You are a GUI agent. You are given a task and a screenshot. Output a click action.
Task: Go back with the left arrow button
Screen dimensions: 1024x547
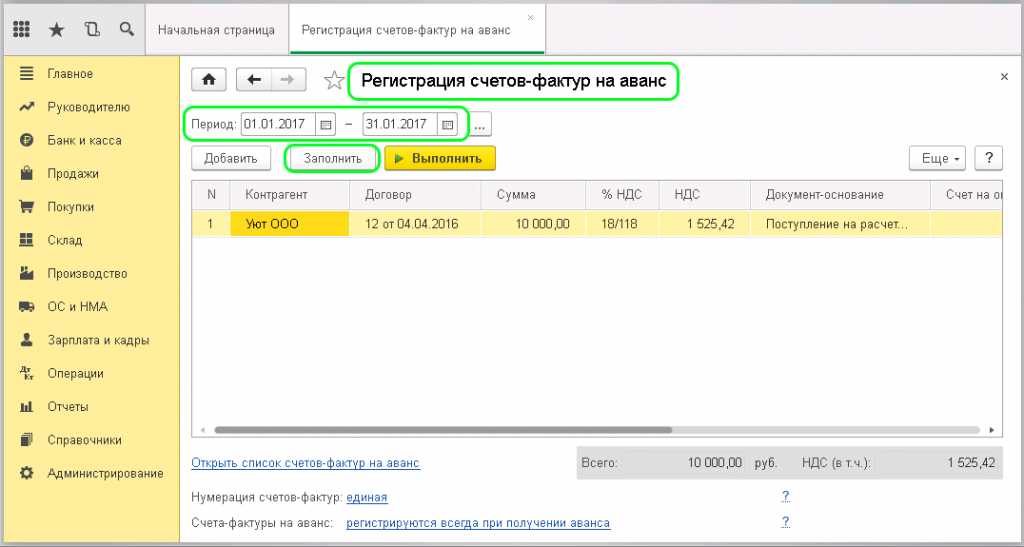point(254,81)
